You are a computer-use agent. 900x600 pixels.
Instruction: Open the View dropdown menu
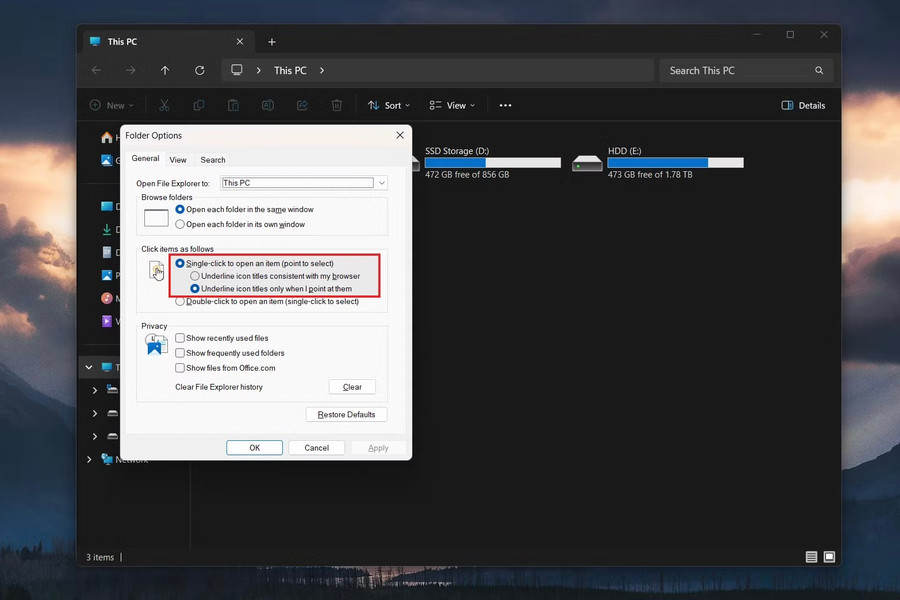tap(452, 105)
